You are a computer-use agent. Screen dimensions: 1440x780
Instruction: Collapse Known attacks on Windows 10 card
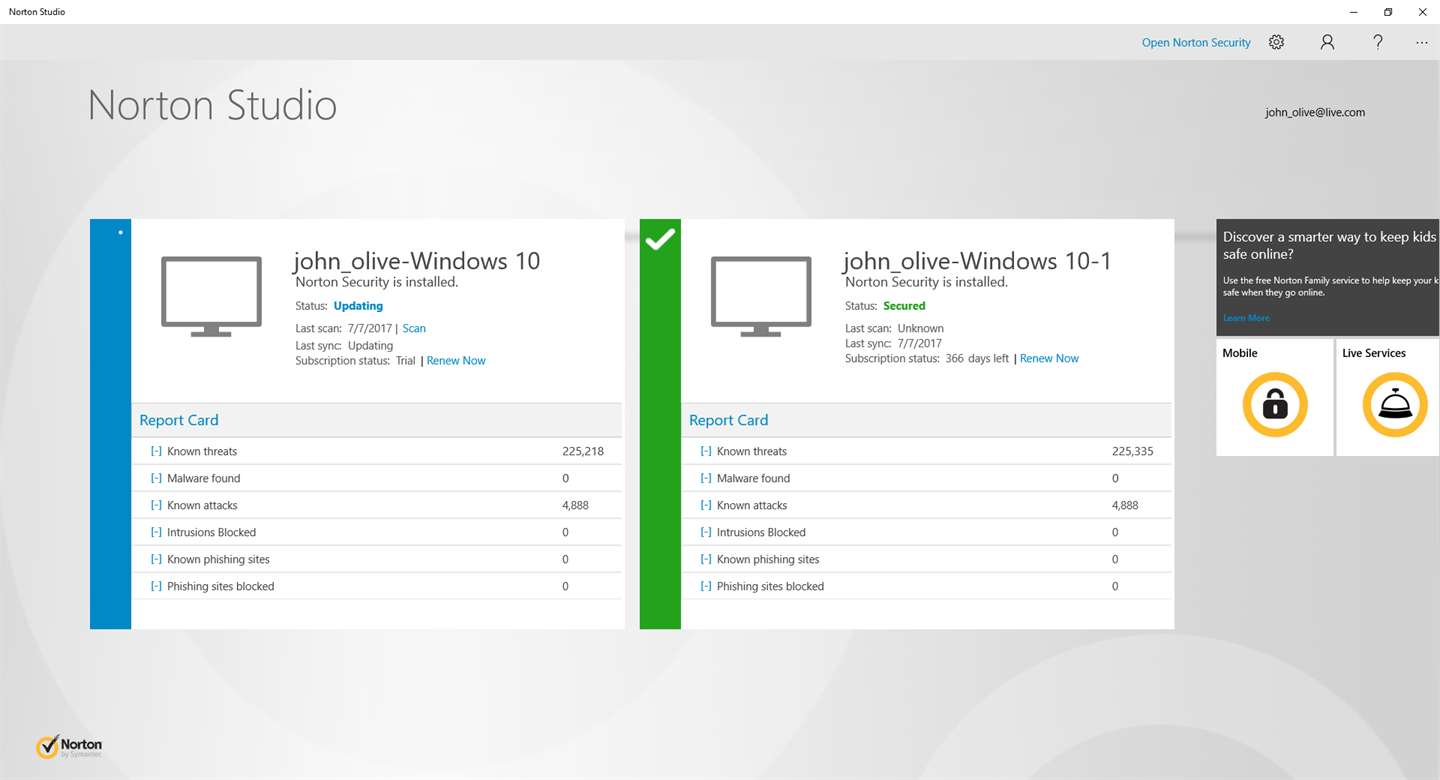coord(156,505)
